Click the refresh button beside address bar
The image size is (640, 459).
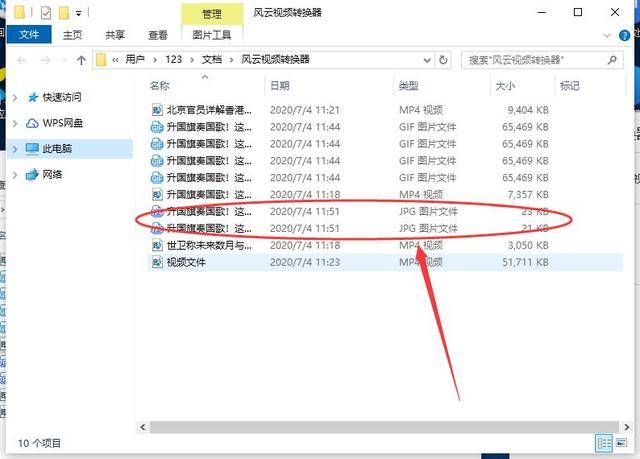[443, 60]
